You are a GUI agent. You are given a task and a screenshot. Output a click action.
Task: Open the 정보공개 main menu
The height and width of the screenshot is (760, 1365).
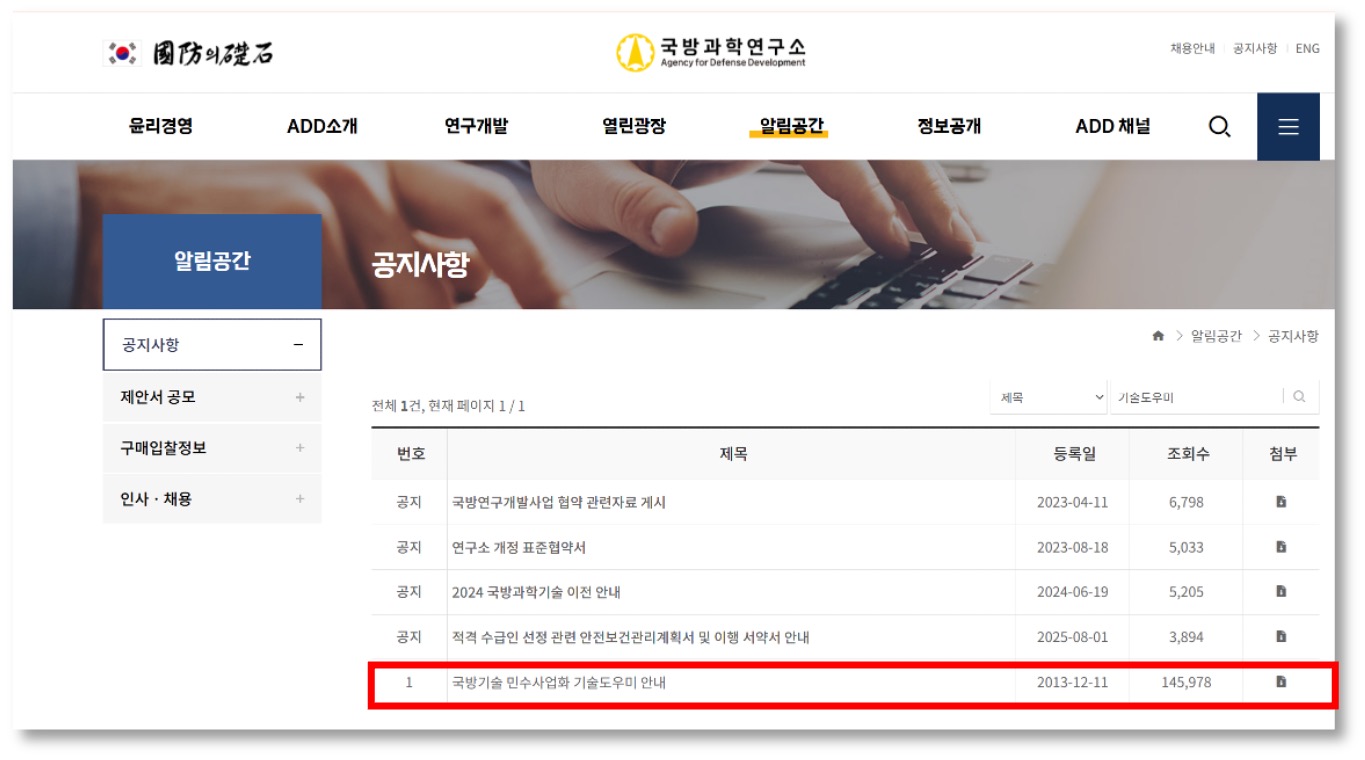point(949,126)
